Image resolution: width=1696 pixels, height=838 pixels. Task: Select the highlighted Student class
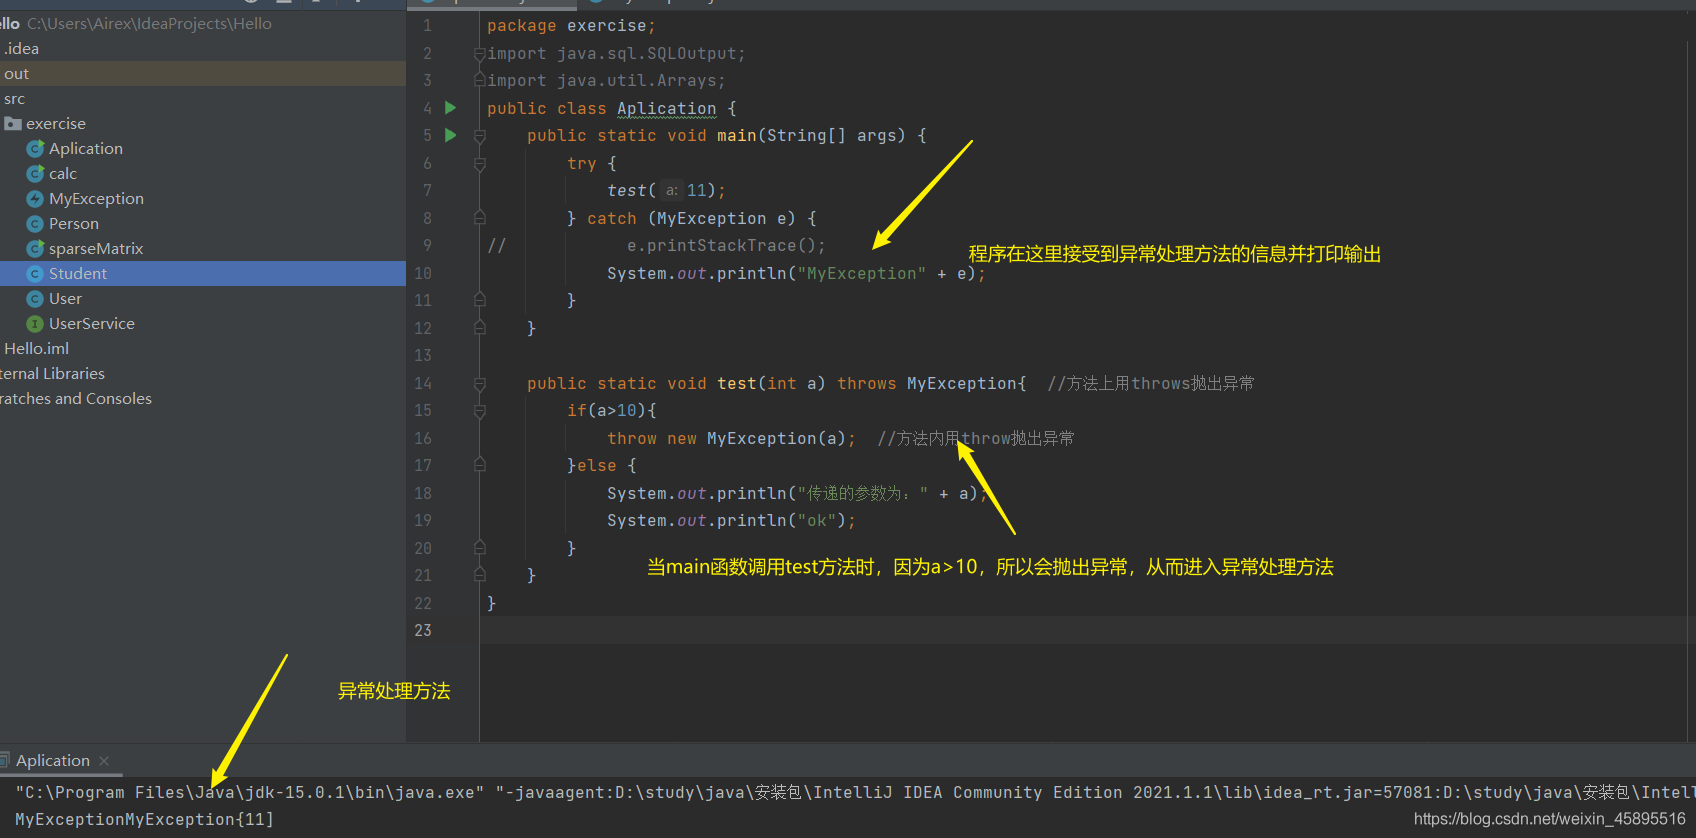pyautogui.click(x=78, y=273)
